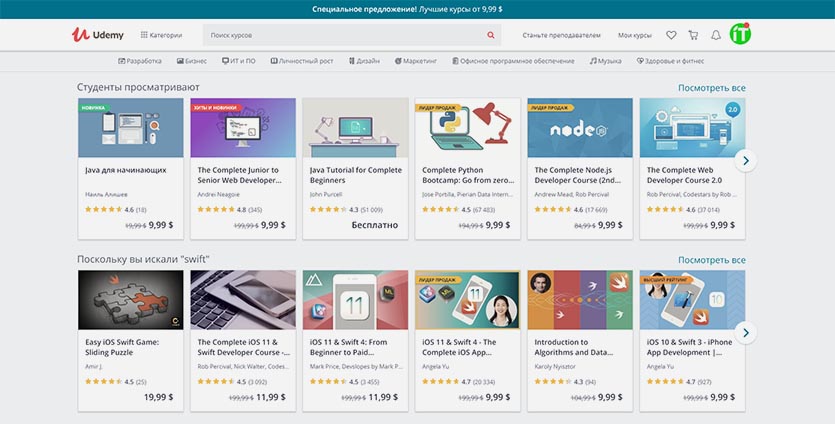Open the wishlist heart icon
Viewport: 835px width, 424px height.
tap(671, 35)
